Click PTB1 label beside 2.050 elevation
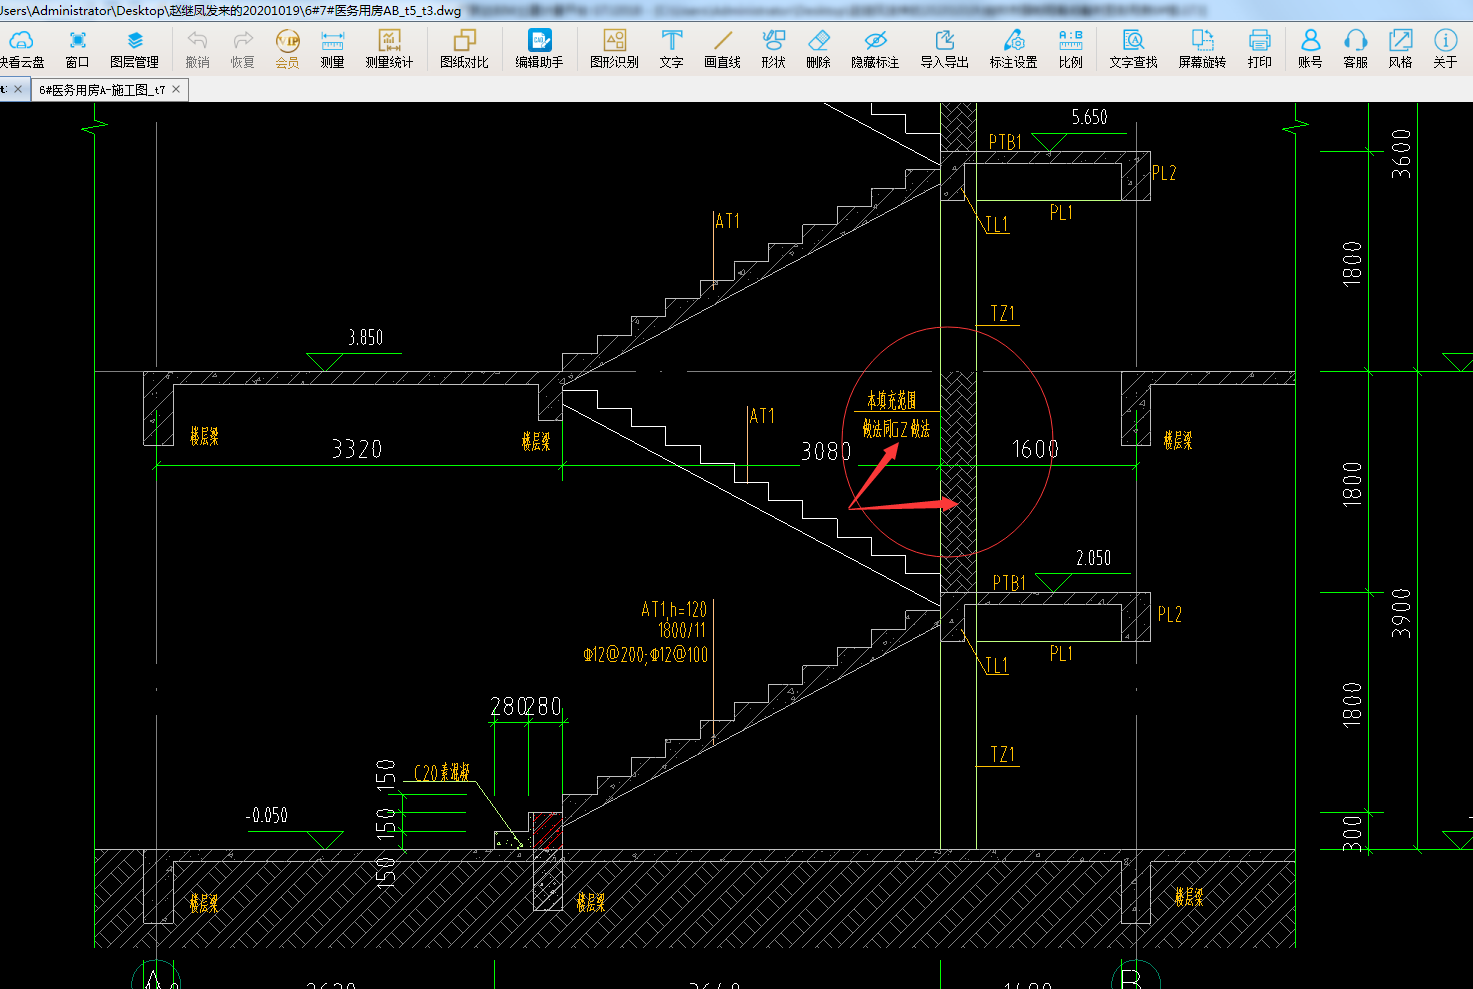 point(1010,583)
